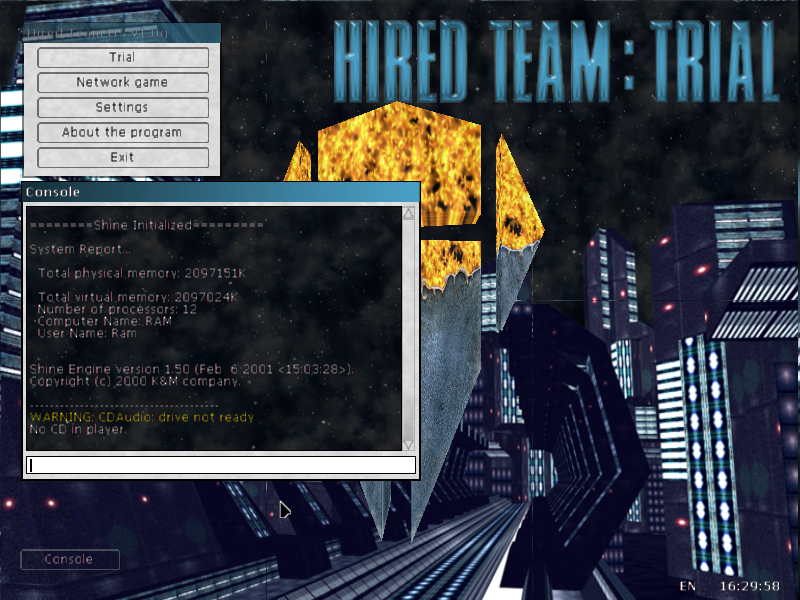This screenshot has height=600, width=800.
Task: Click the Exit button
Action: tap(122, 157)
